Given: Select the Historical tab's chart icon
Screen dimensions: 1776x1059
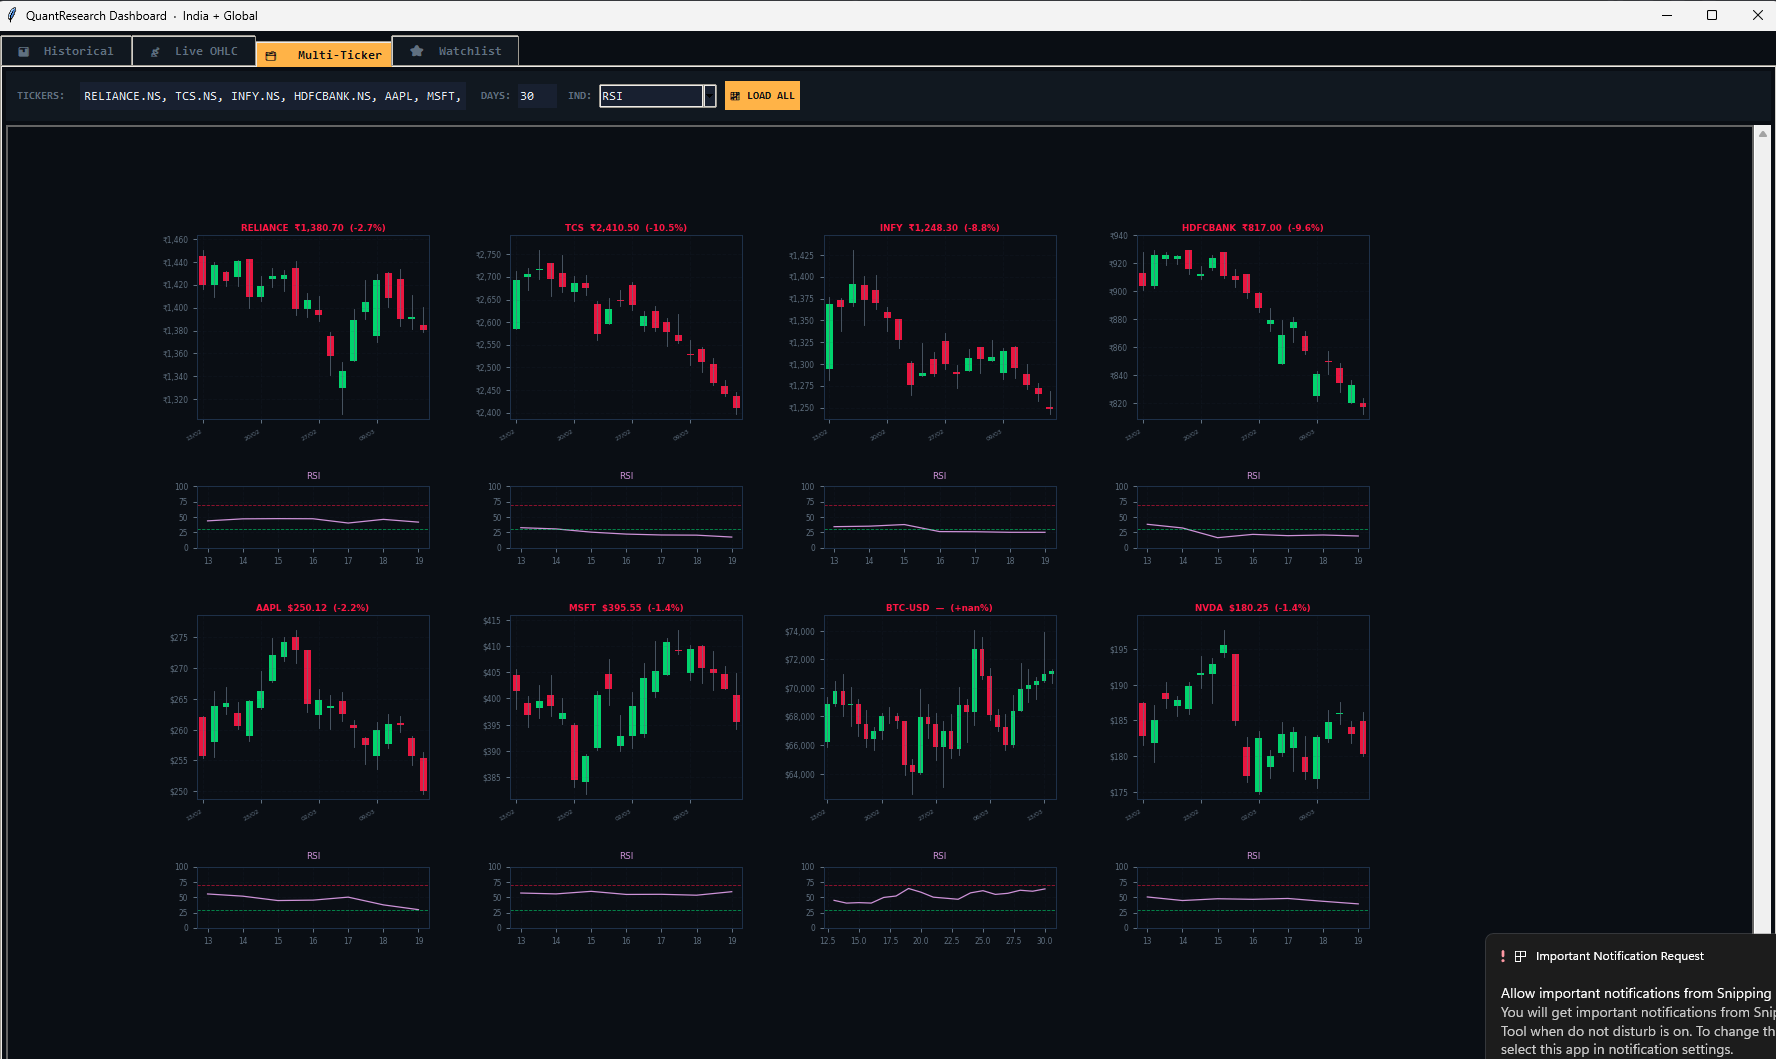Looking at the screenshot, I should coord(24,50).
